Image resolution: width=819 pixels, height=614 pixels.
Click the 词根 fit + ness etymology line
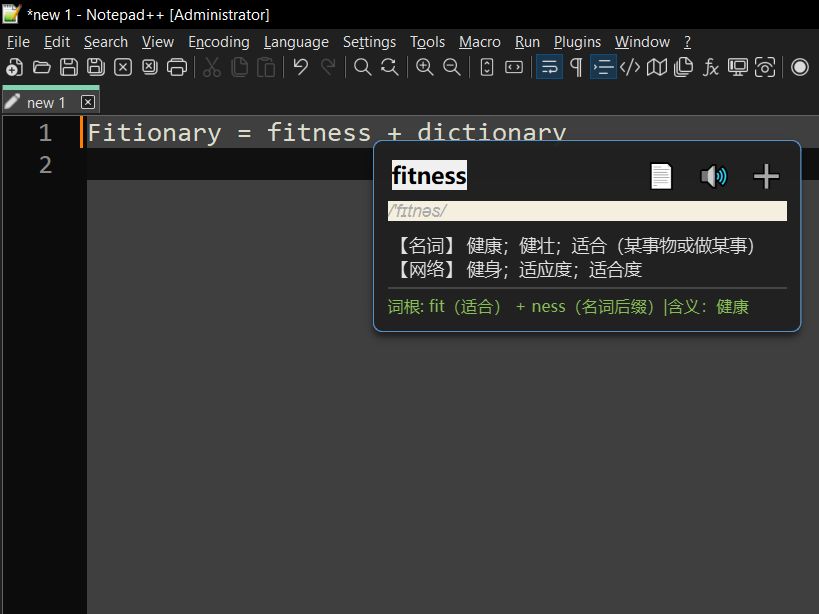coord(568,306)
